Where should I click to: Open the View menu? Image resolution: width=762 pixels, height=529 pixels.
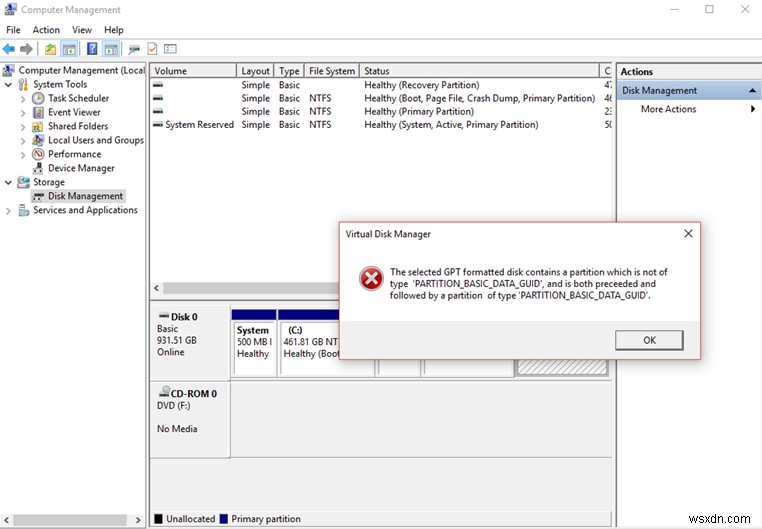point(82,30)
